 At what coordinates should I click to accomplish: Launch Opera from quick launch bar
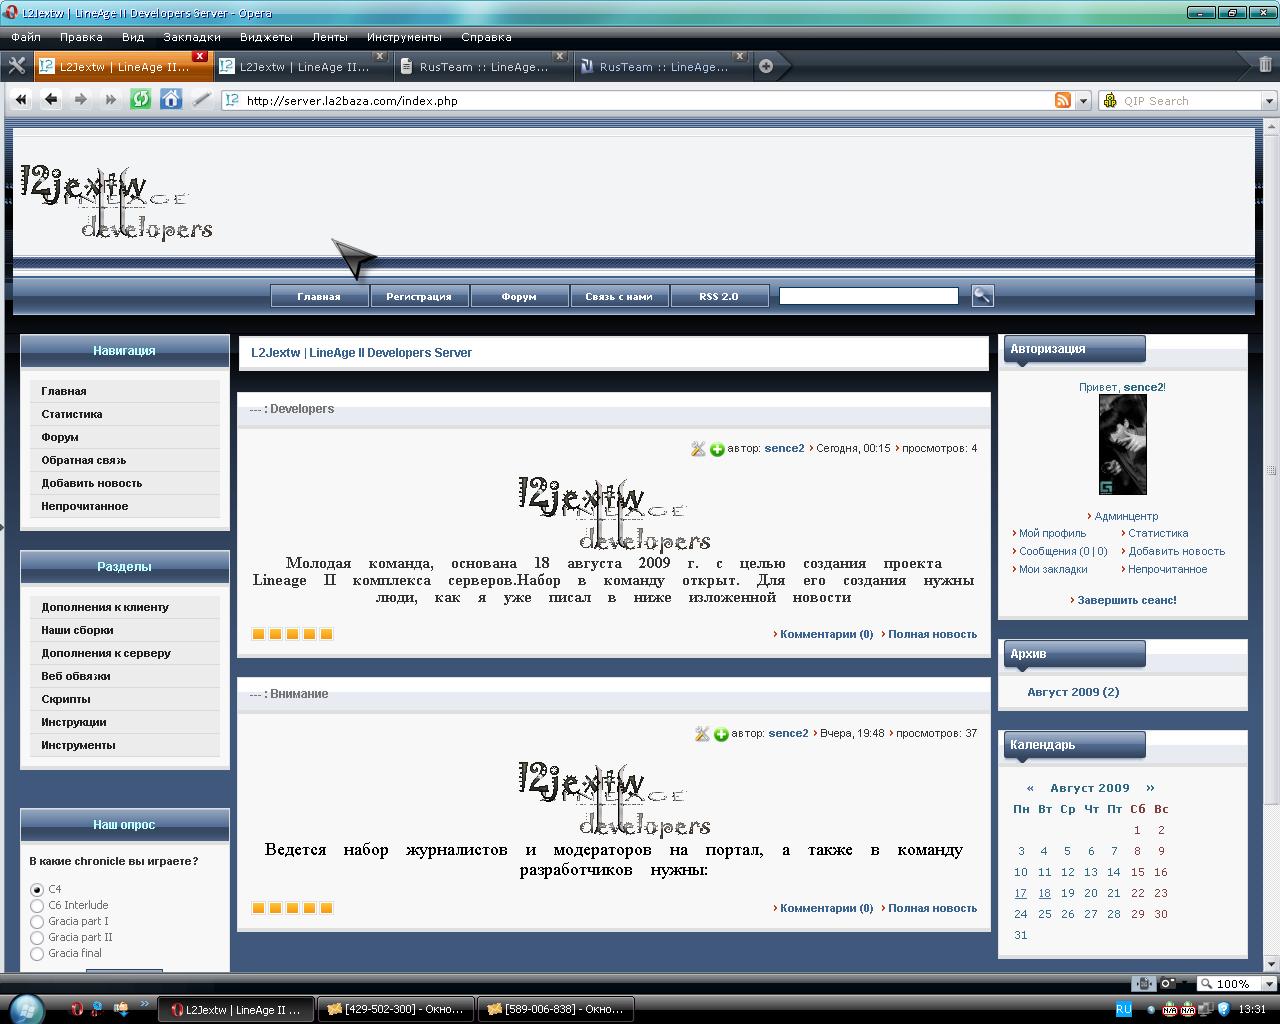[77, 1009]
